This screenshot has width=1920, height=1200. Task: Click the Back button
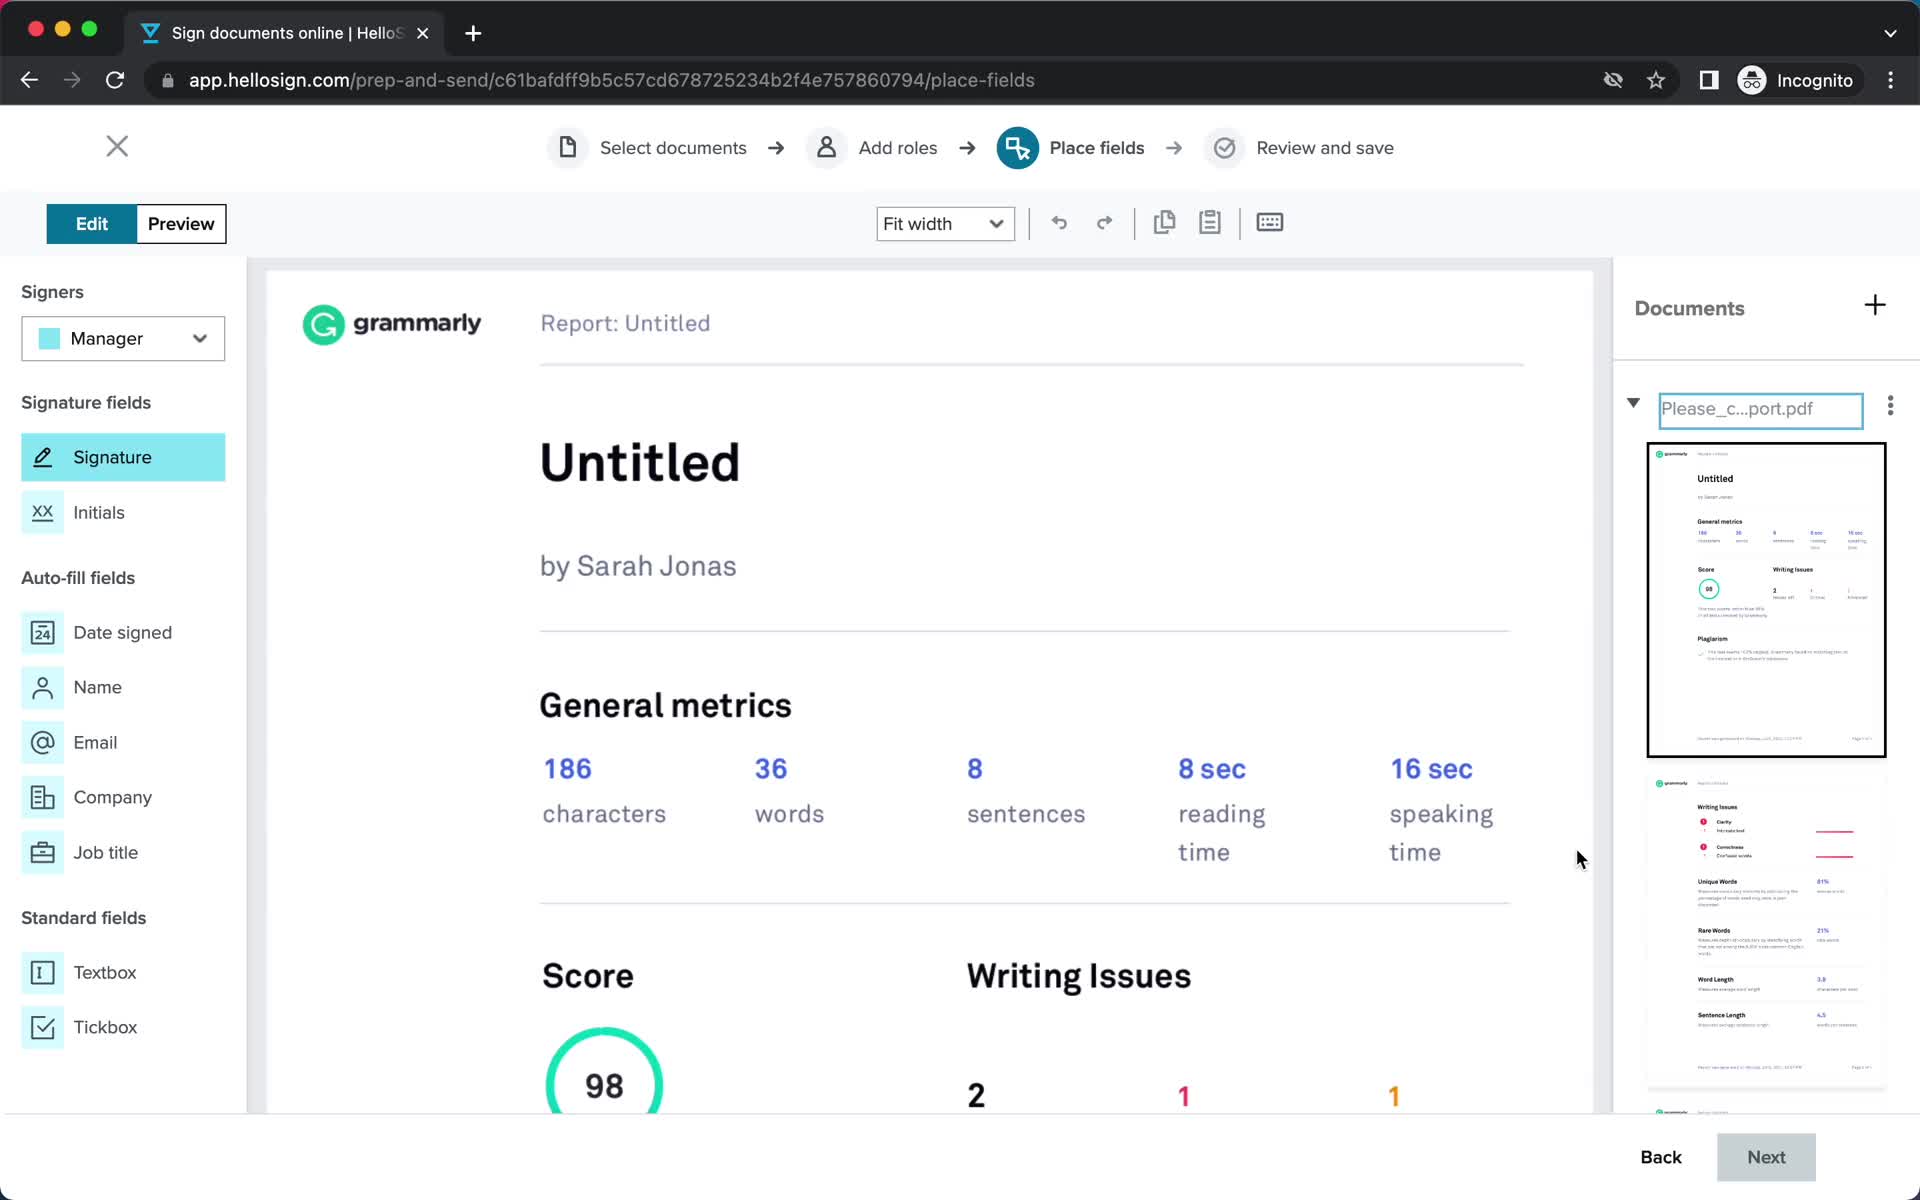(1661, 1157)
